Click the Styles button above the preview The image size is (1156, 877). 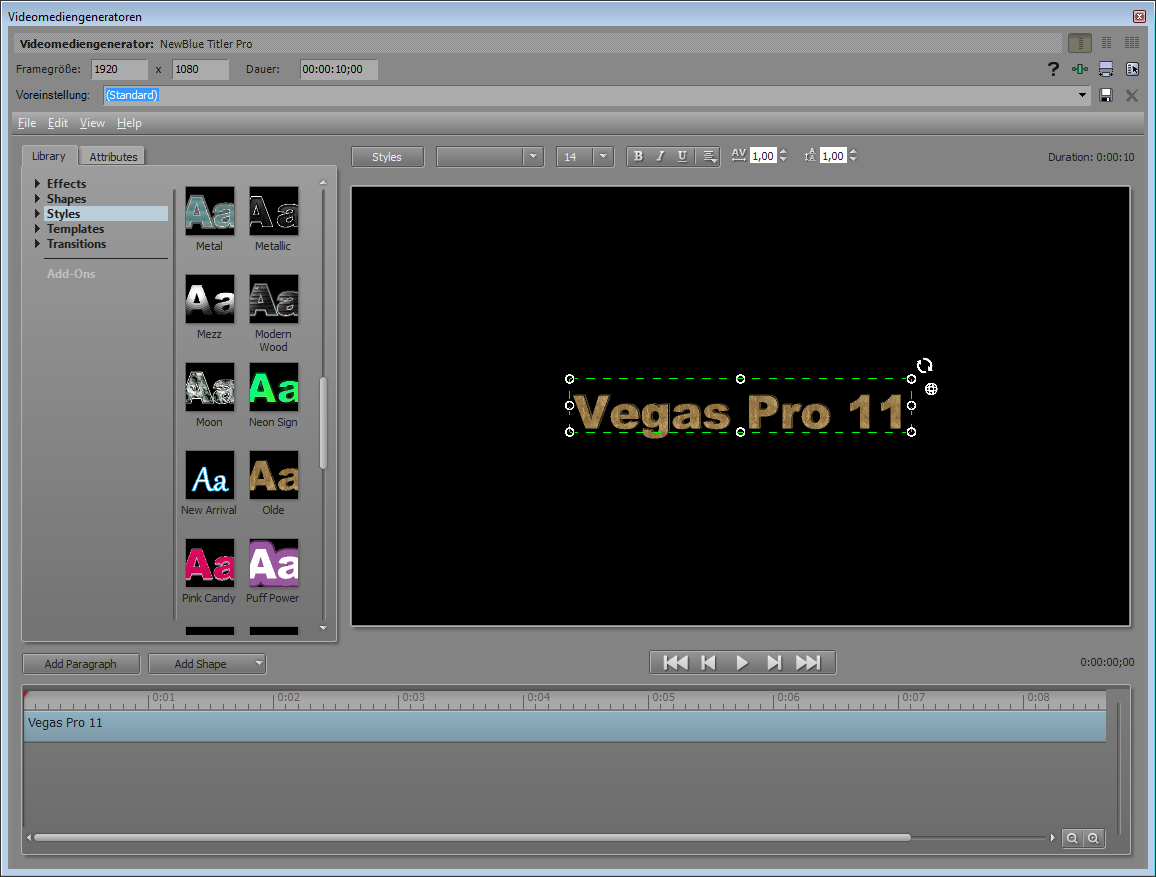point(387,157)
